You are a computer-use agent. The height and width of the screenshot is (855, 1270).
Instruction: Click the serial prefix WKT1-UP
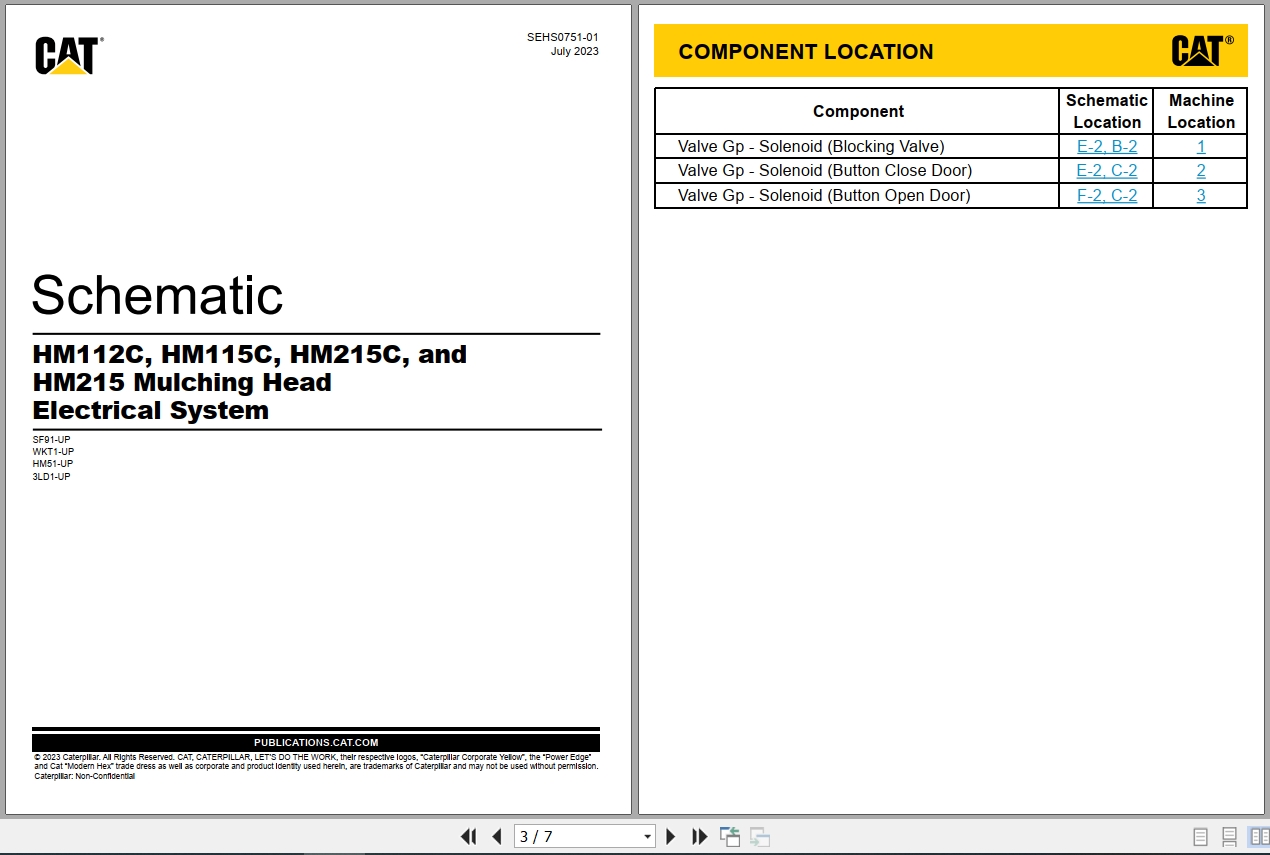tap(53, 451)
